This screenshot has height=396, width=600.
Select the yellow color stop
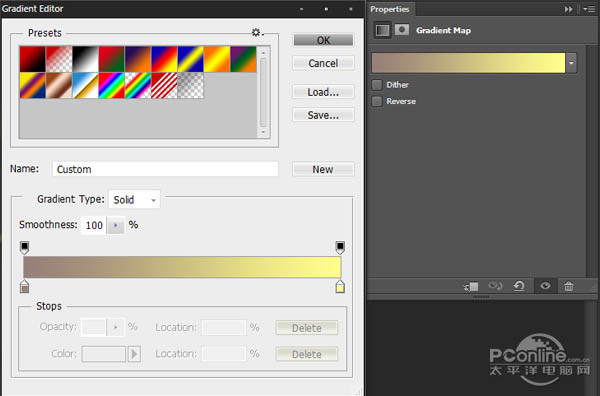pyautogui.click(x=340, y=287)
